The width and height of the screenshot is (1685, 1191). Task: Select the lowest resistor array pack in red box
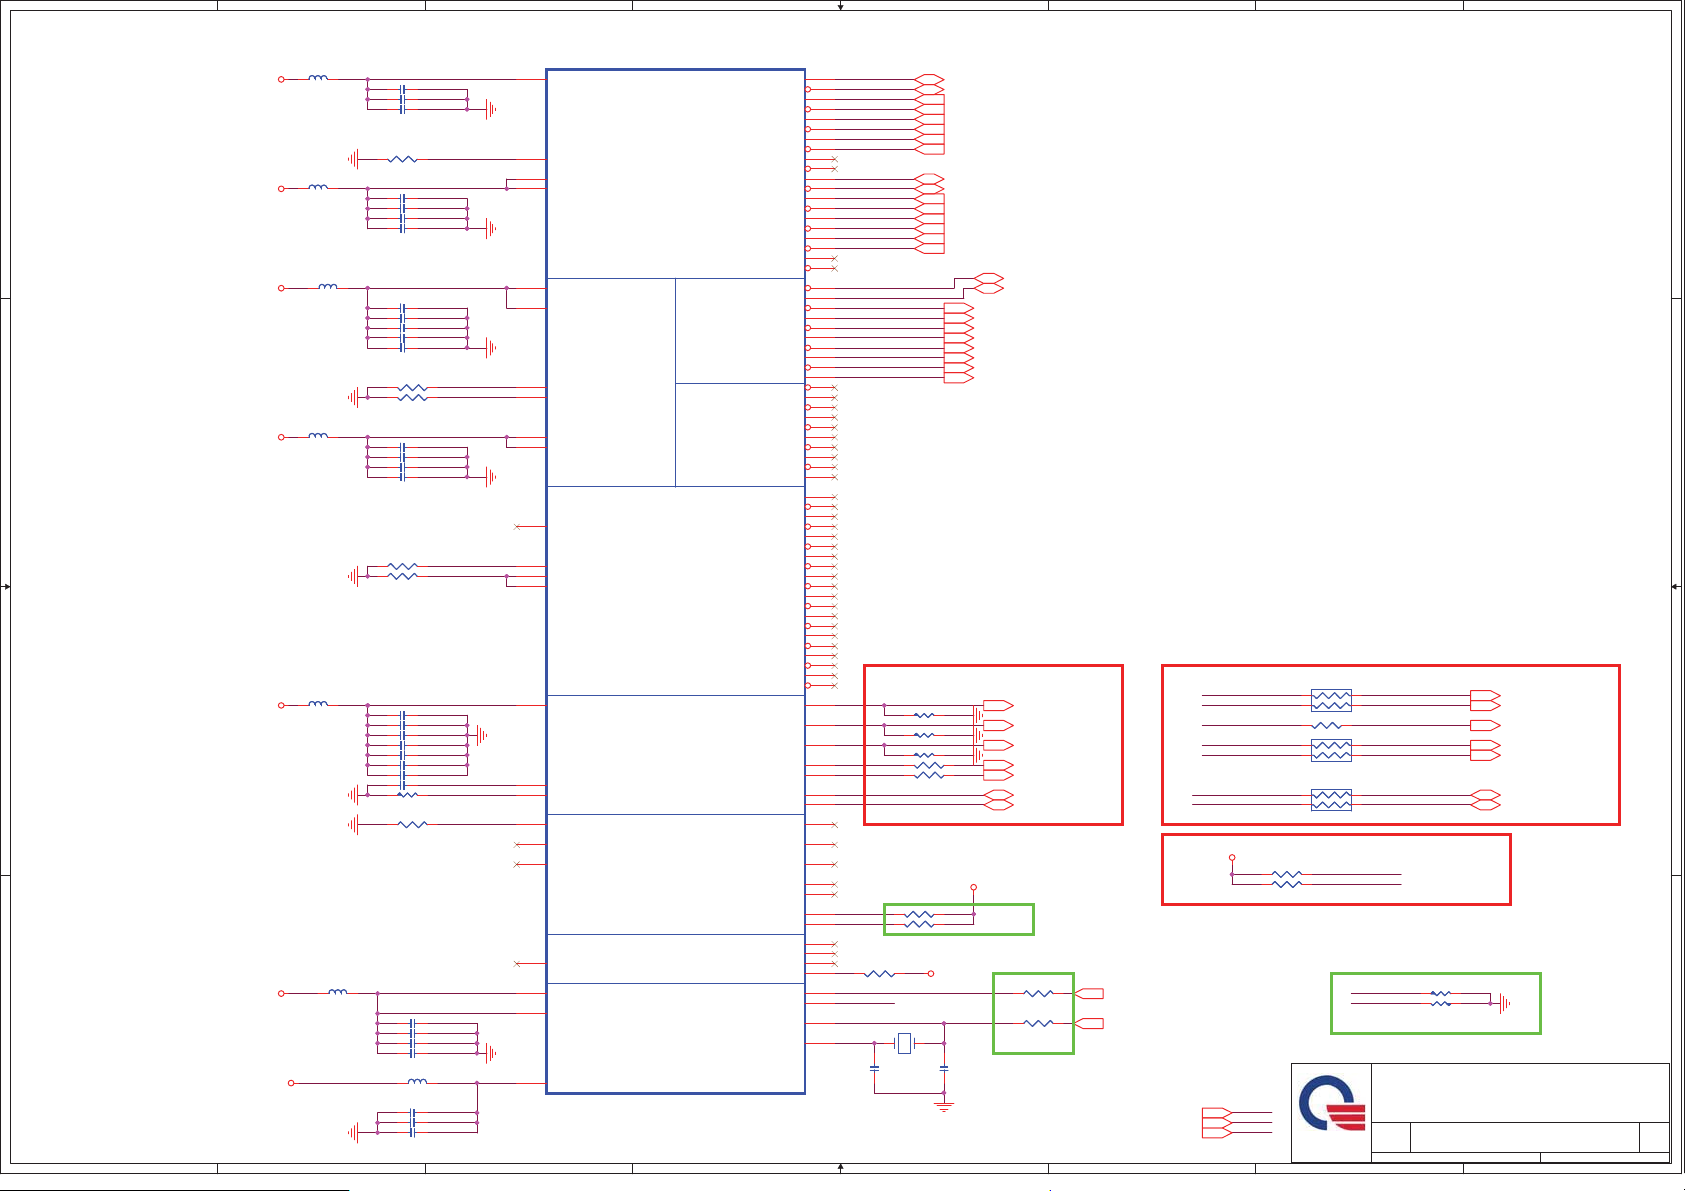tap(1331, 800)
